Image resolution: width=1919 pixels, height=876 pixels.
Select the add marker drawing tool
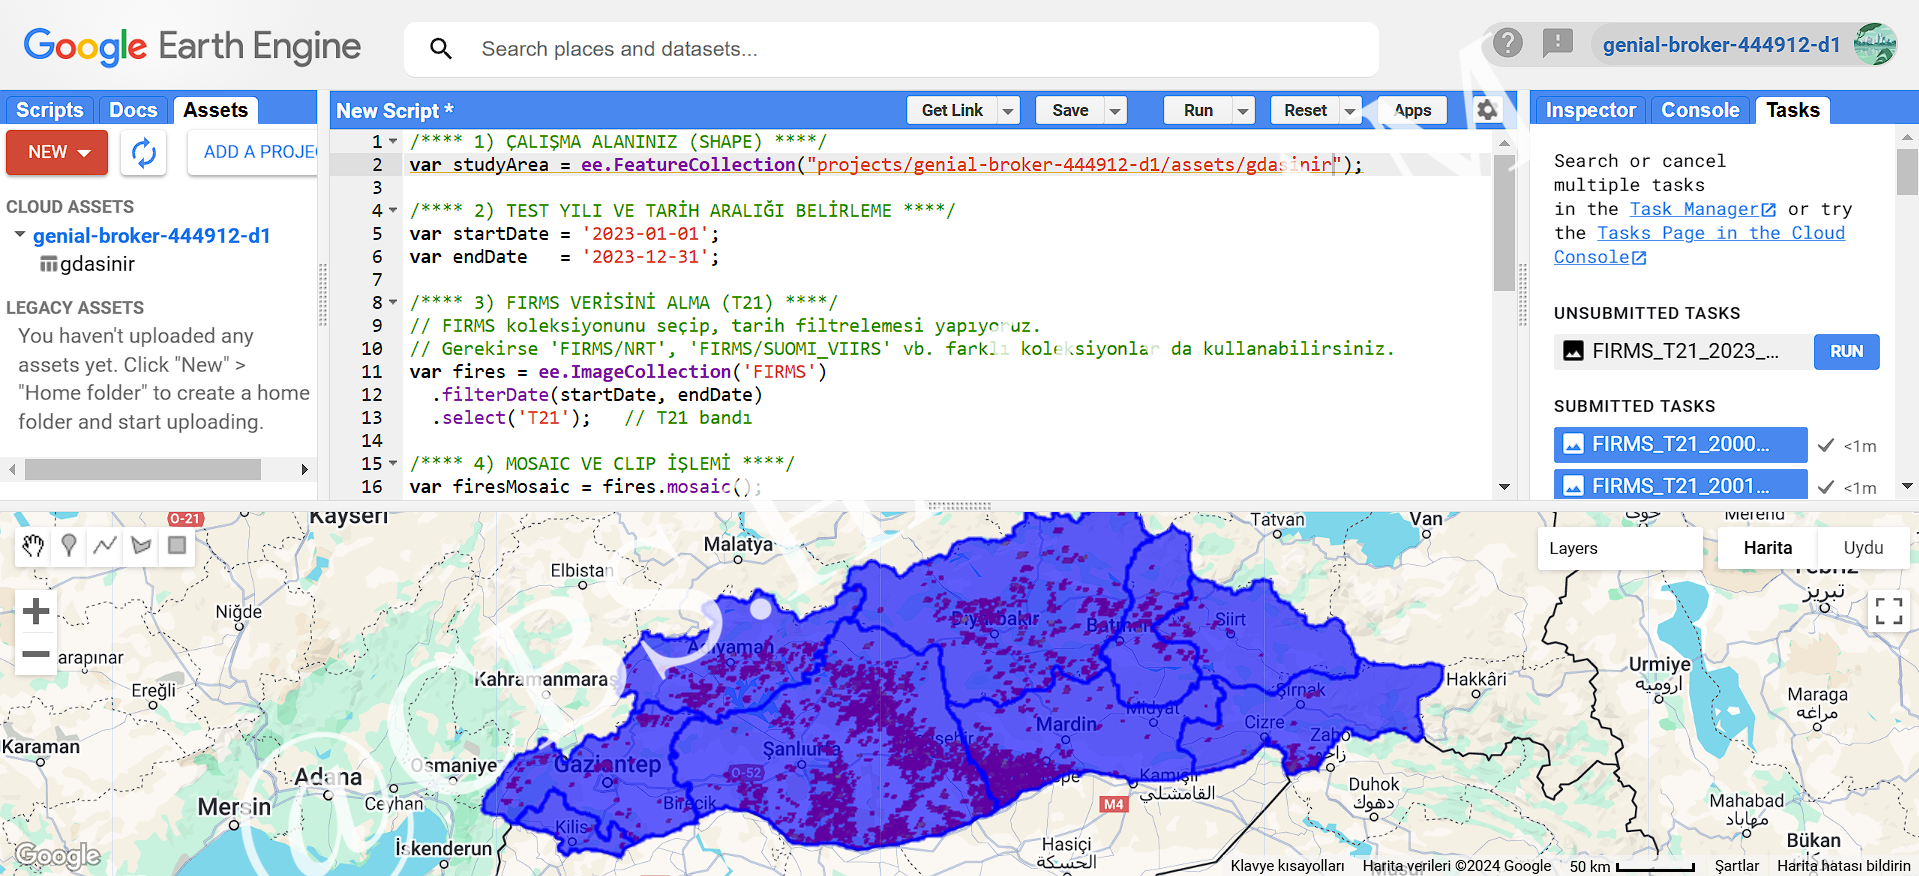click(x=69, y=545)
